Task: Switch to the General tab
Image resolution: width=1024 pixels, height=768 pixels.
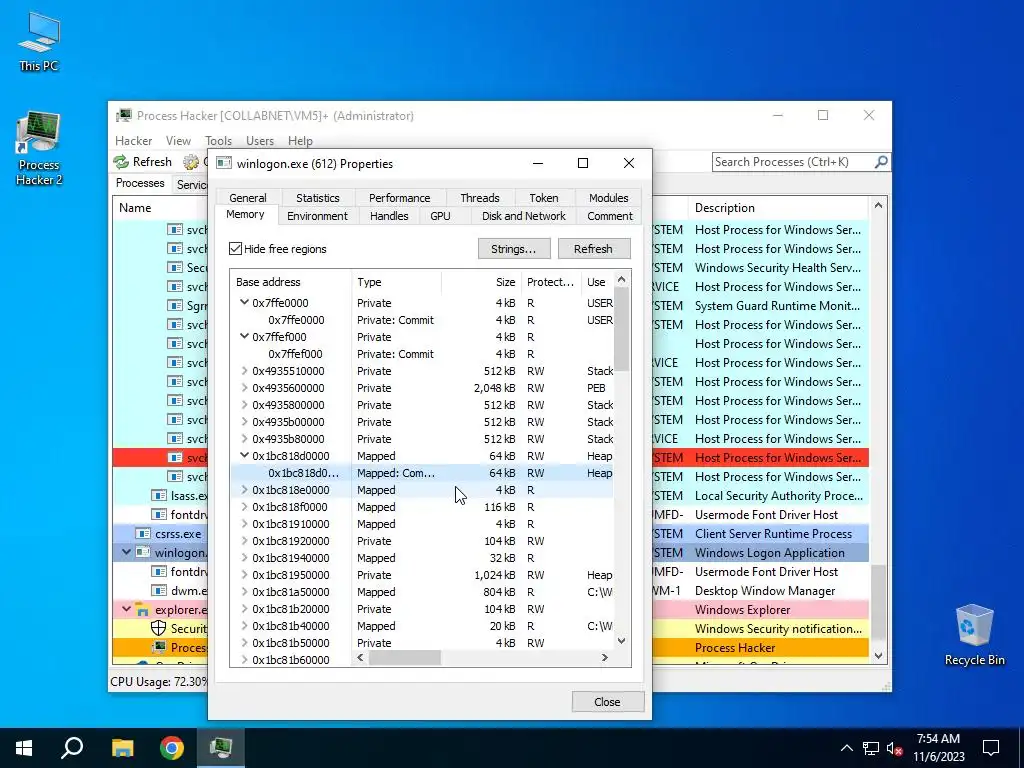Action: pyautogui.click(x=248, y=198)
